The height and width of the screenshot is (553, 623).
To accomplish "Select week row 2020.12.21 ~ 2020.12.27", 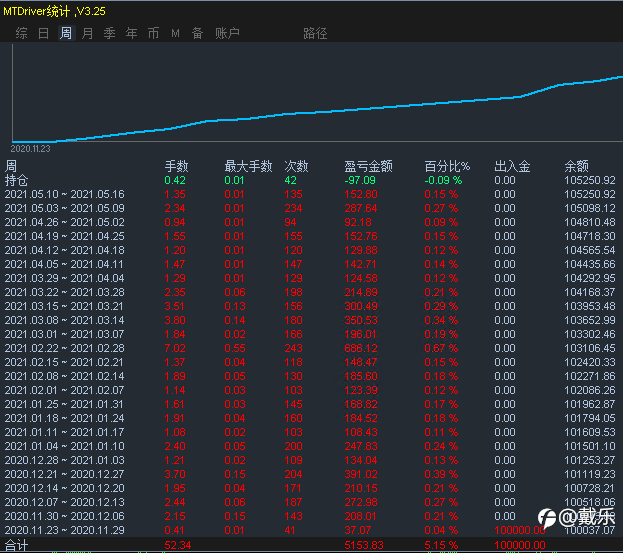I will (x=64, y=474).
